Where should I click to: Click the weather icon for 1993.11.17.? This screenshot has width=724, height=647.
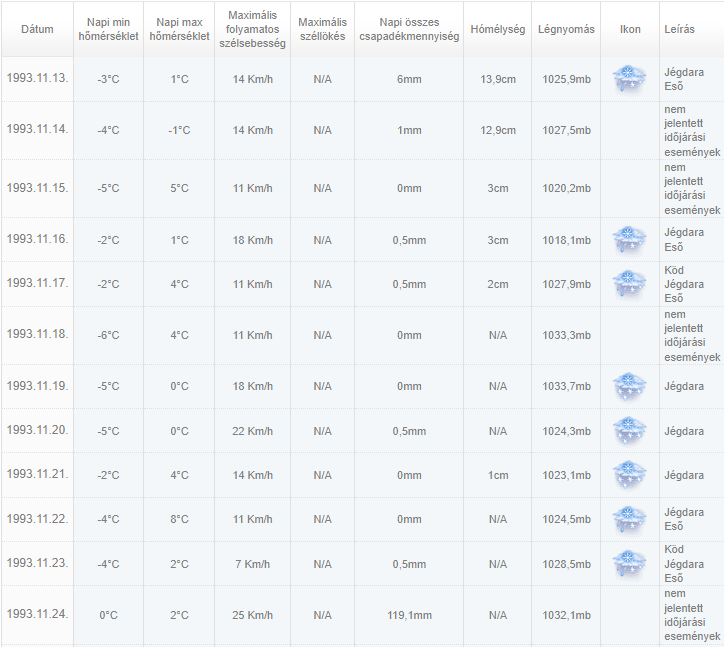click(629, 284)
